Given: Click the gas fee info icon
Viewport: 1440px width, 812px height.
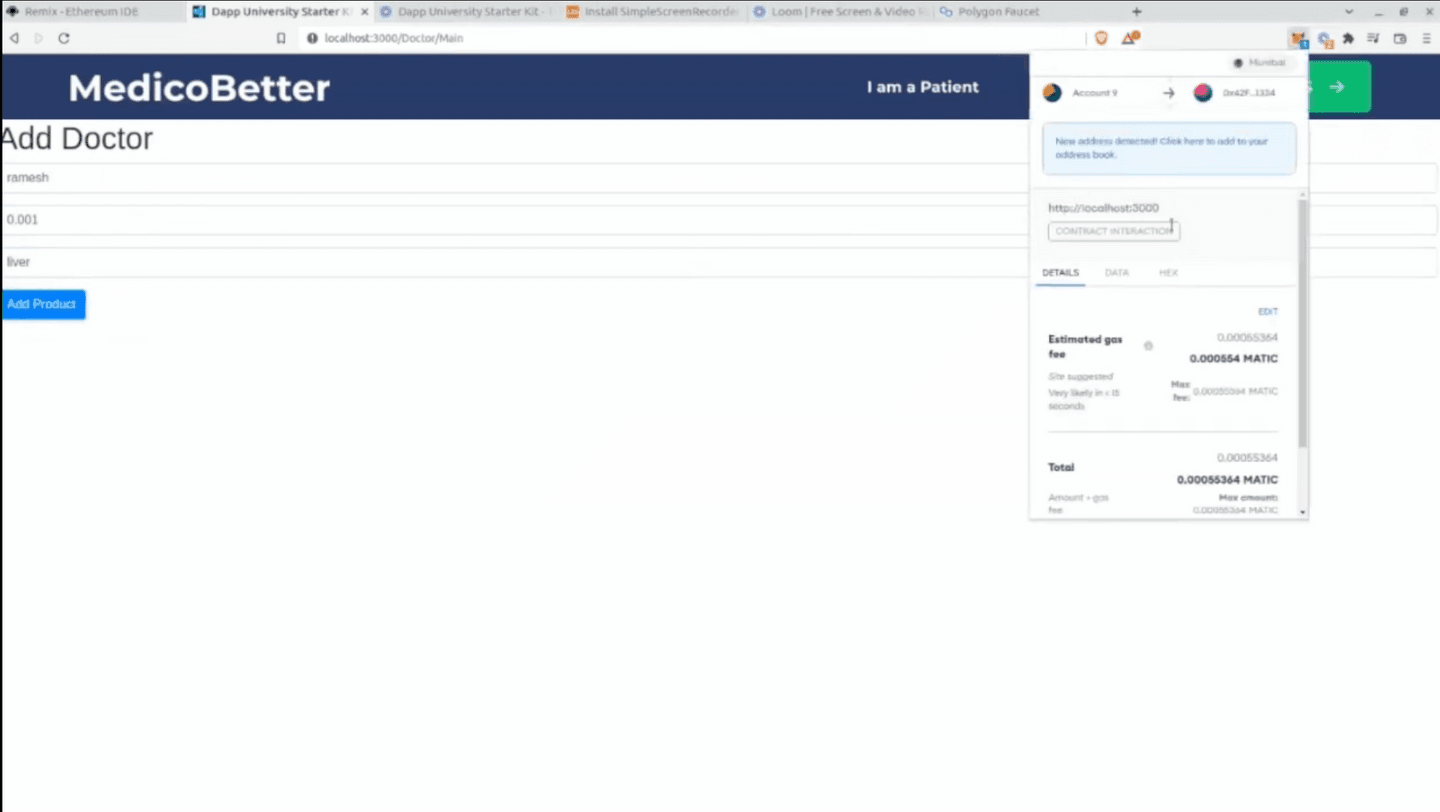Looking at the screenshot, I should click(1148, 346).
